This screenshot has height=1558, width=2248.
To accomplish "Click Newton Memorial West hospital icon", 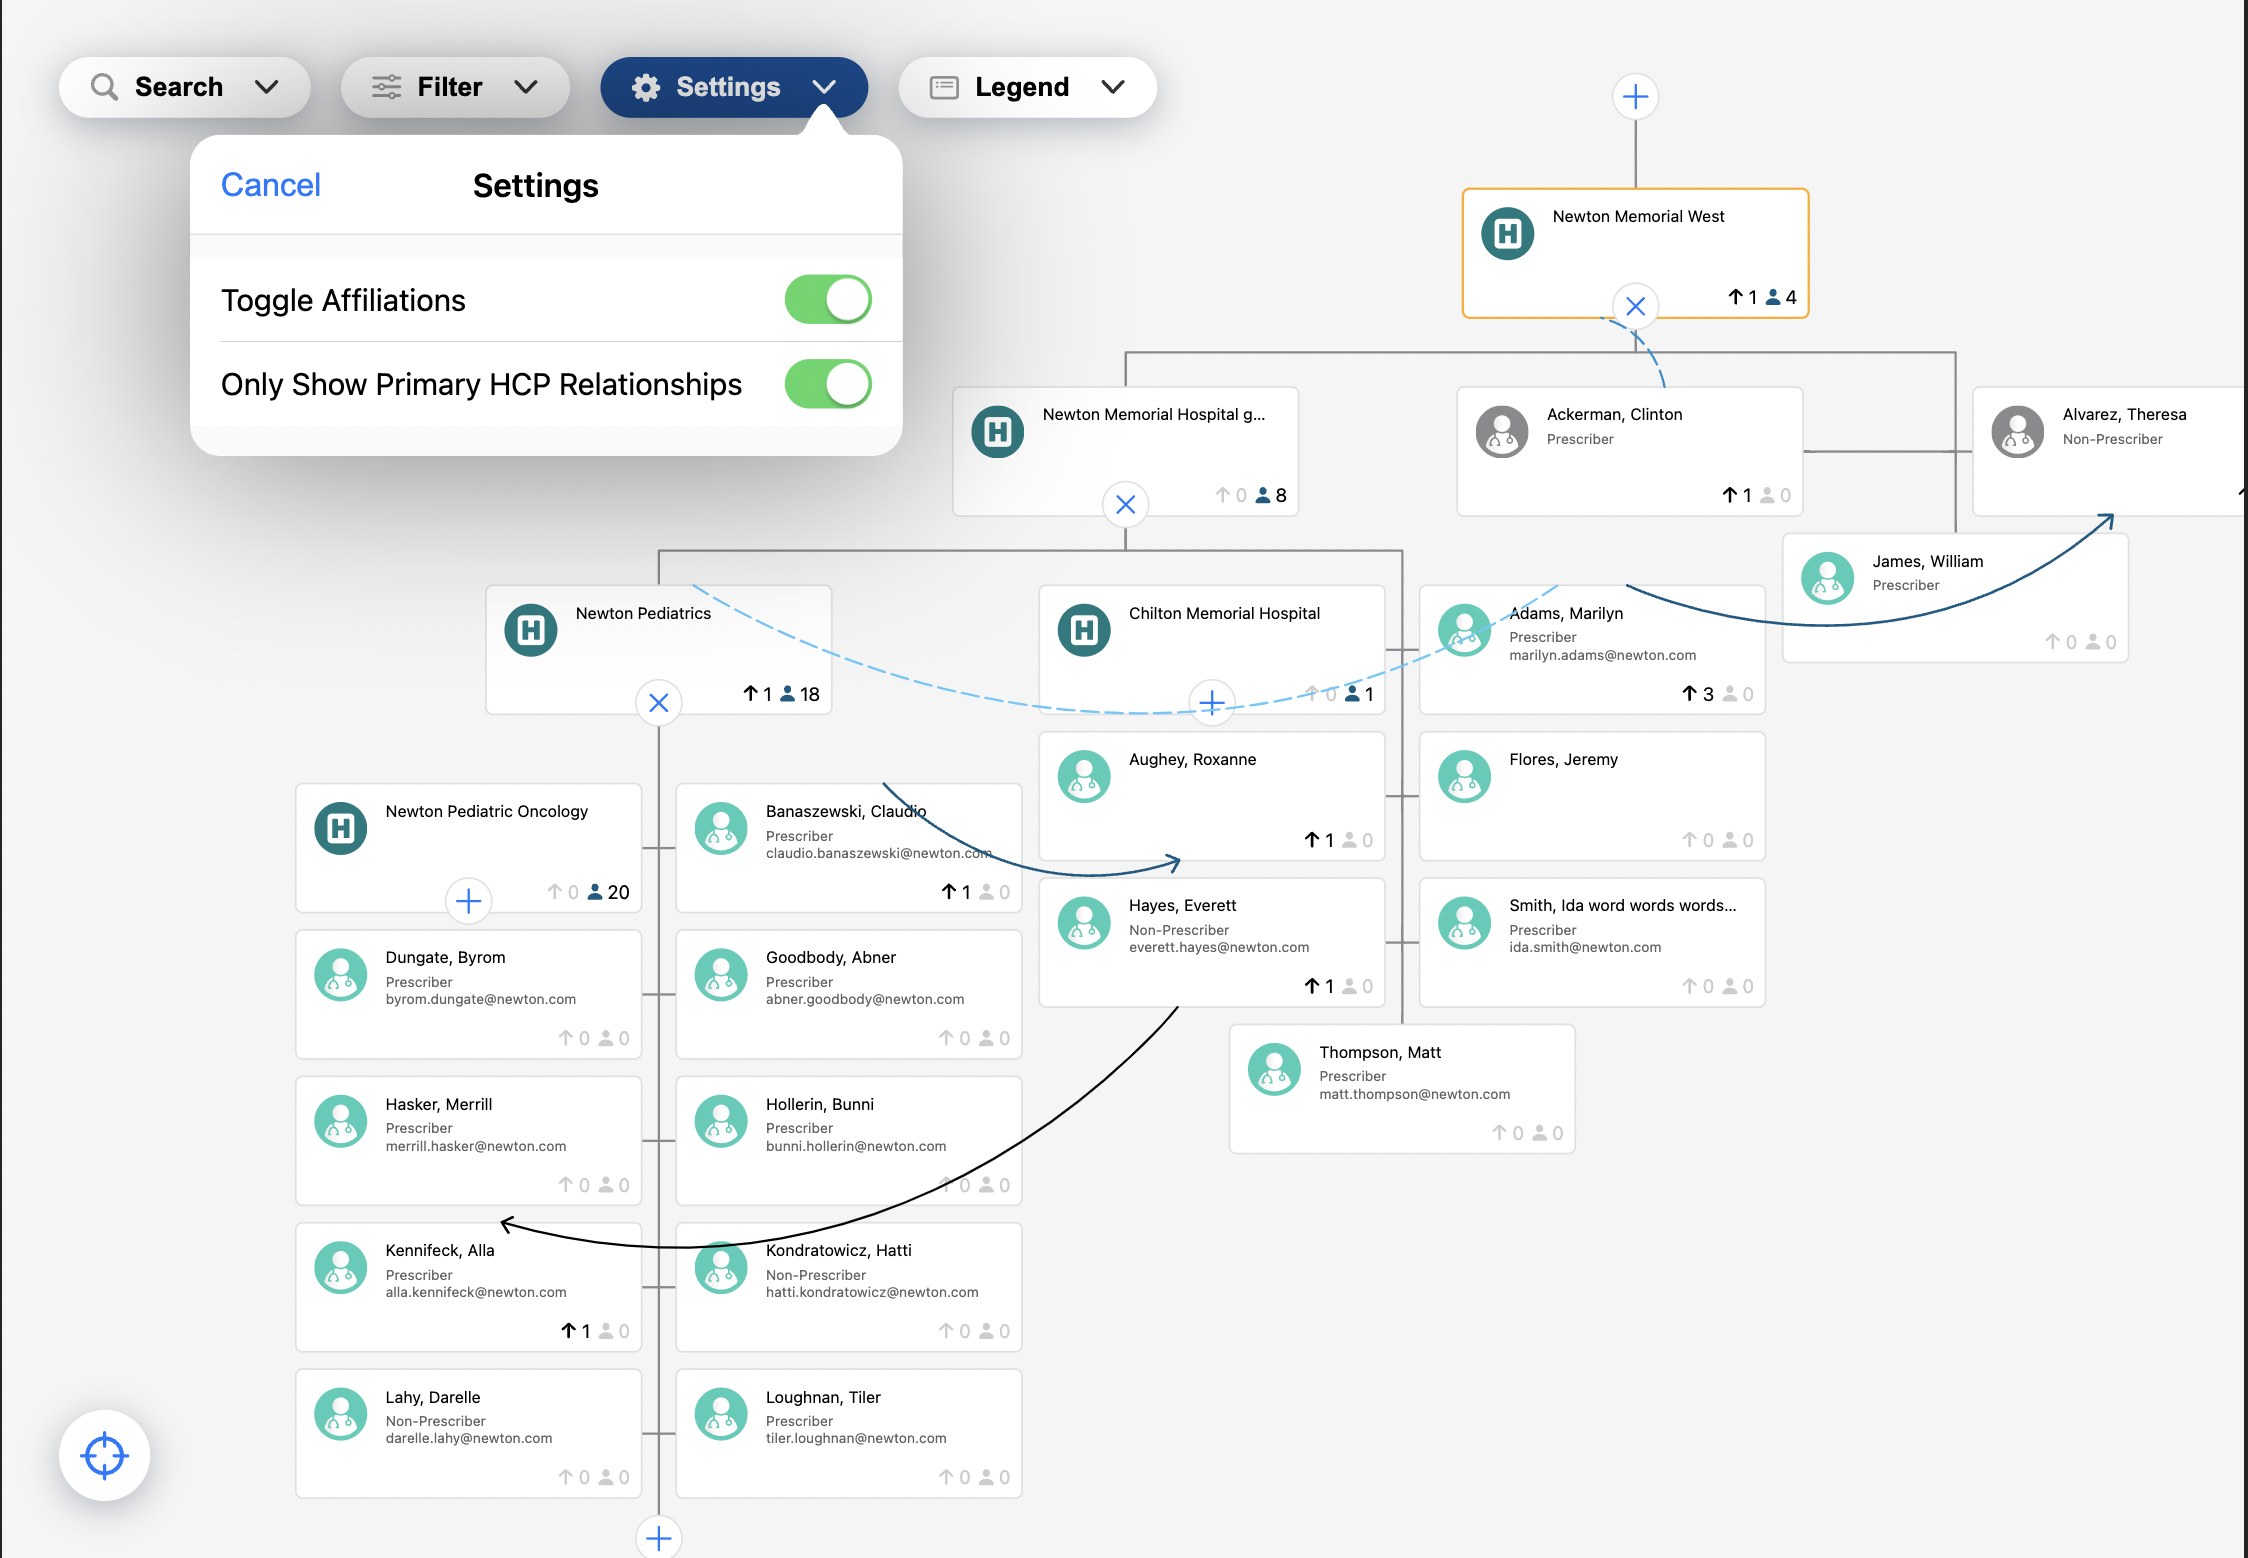I will (x=1507, y=234).
